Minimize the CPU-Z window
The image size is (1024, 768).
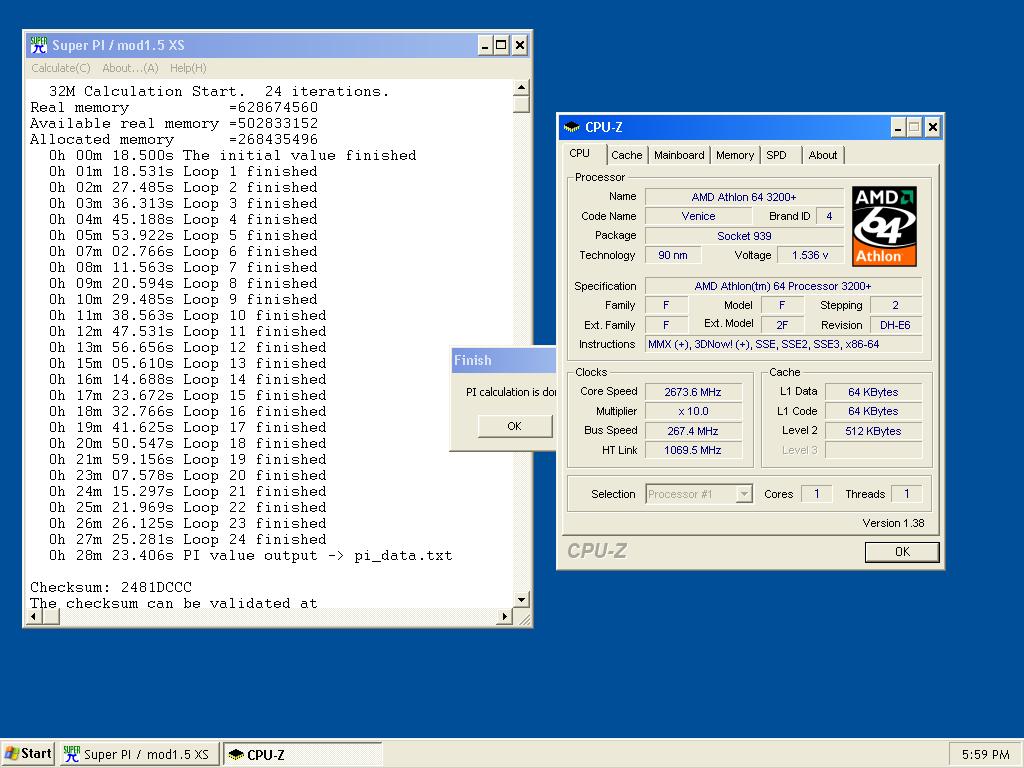tap(899, 127)
